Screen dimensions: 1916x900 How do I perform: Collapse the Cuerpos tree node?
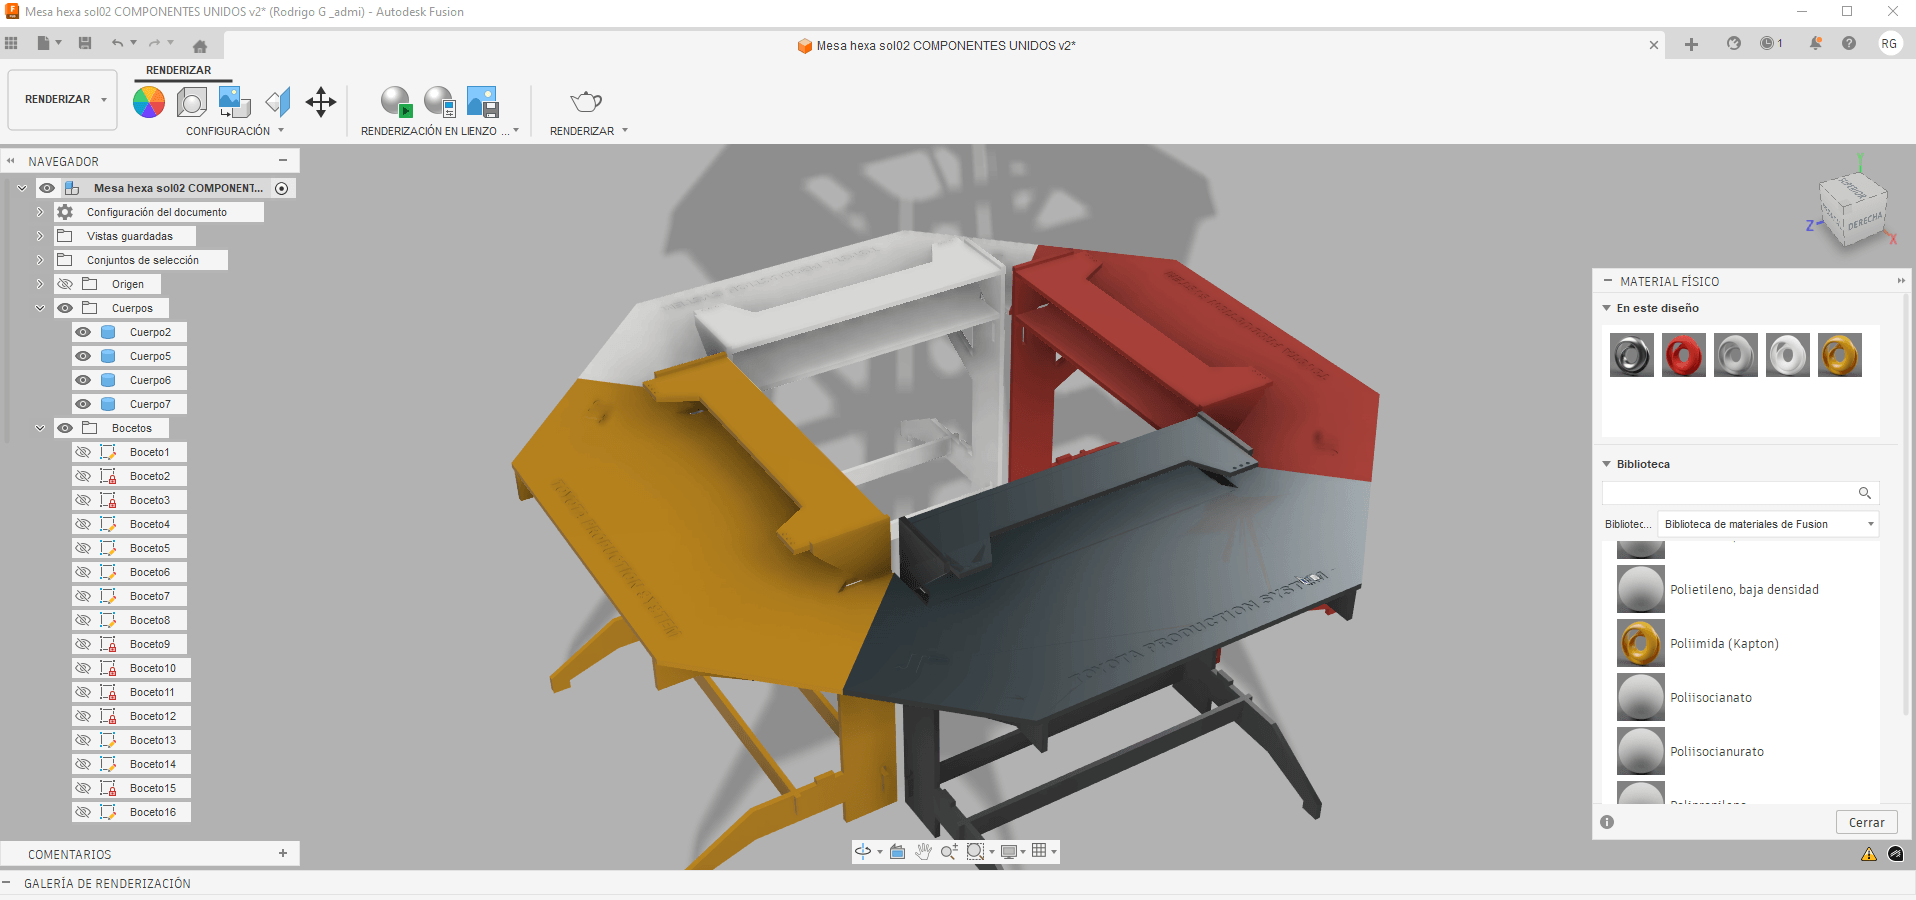coord(40,308)
